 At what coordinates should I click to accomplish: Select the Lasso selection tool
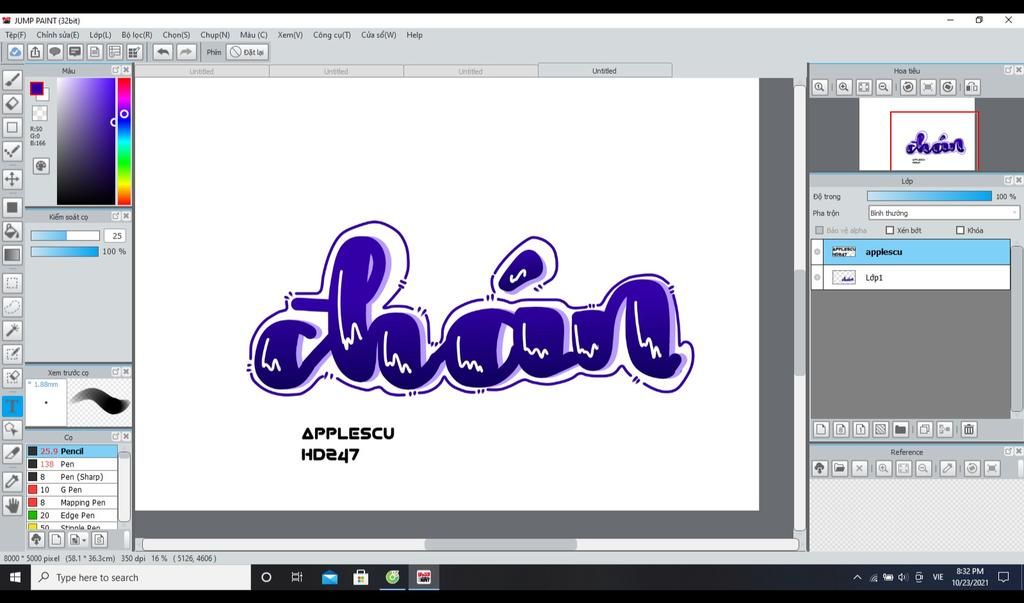click(12, 306)
